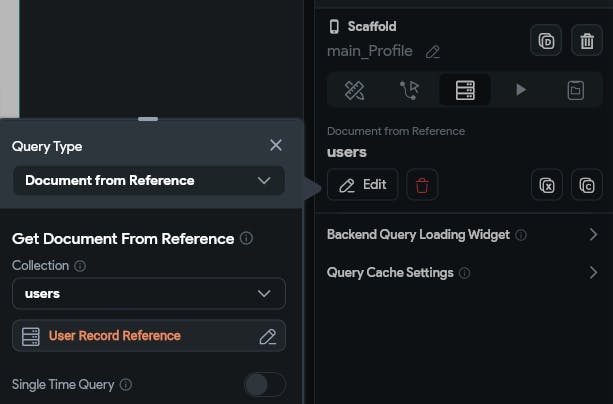Open the Documentation folder-icon tab
Viewport: 613px width, 404px height.
click(x=575, y=90)
